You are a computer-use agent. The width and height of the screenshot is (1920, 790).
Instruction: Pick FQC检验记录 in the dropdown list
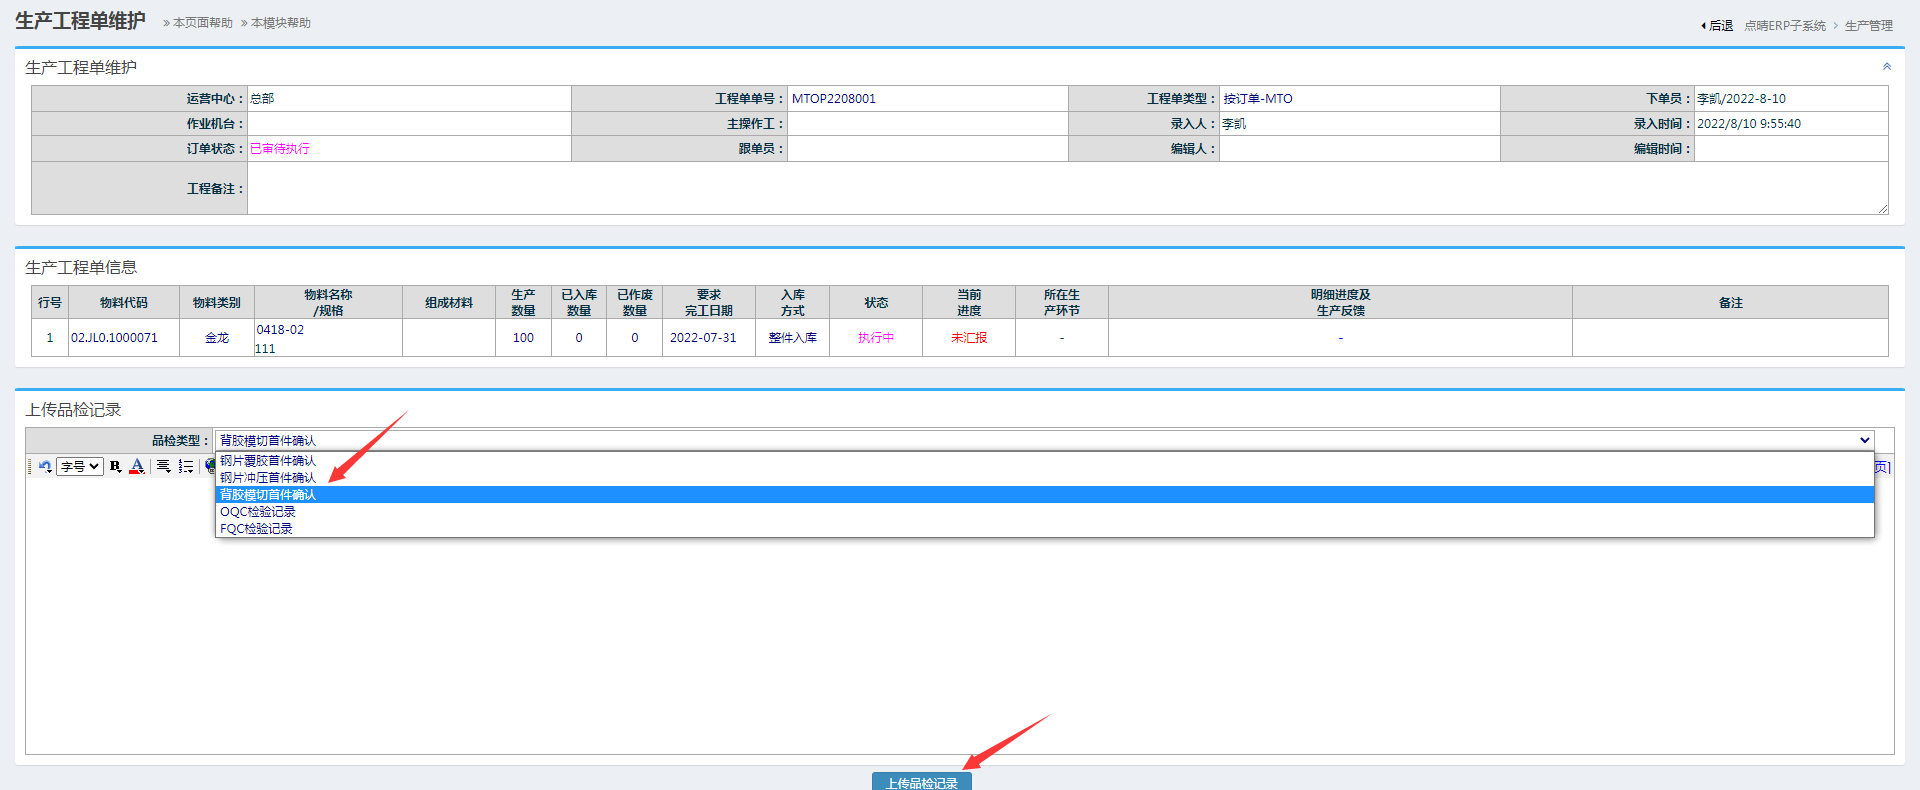click(x=256, y=529)
